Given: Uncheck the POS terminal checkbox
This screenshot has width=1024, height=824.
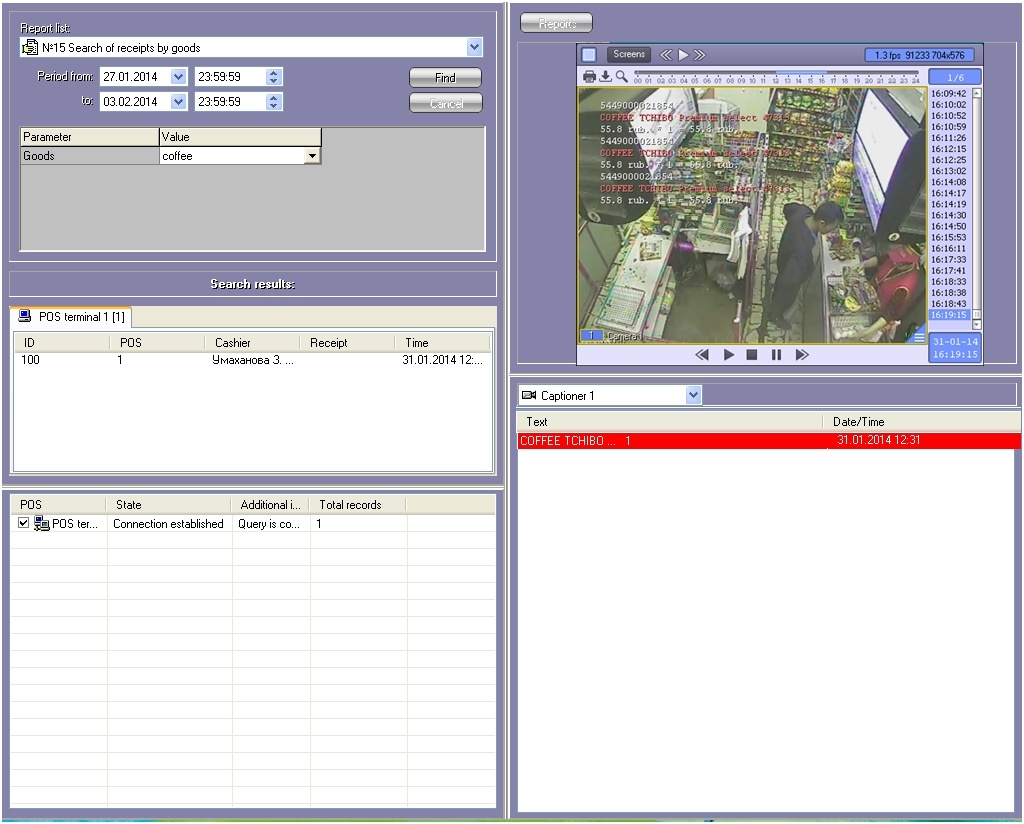Looking at the screenshot, I should point(24,523).
